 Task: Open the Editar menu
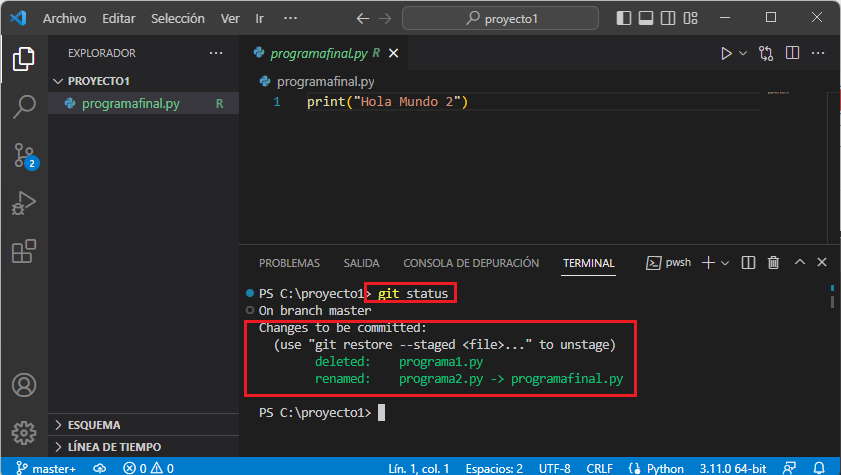coord(119,18)
